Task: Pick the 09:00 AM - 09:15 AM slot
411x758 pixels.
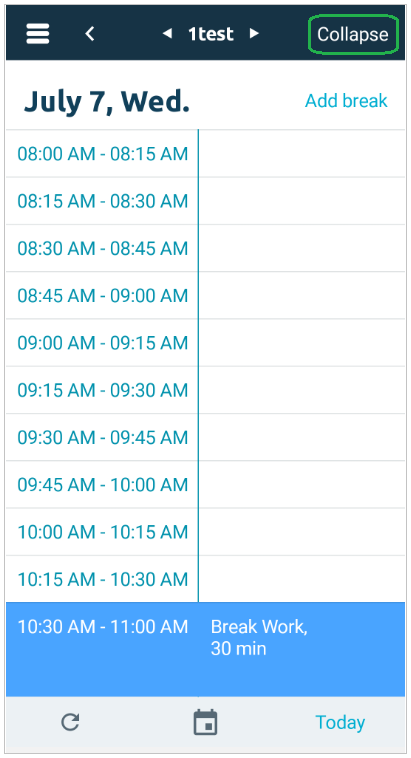Action: click(206, 343)
